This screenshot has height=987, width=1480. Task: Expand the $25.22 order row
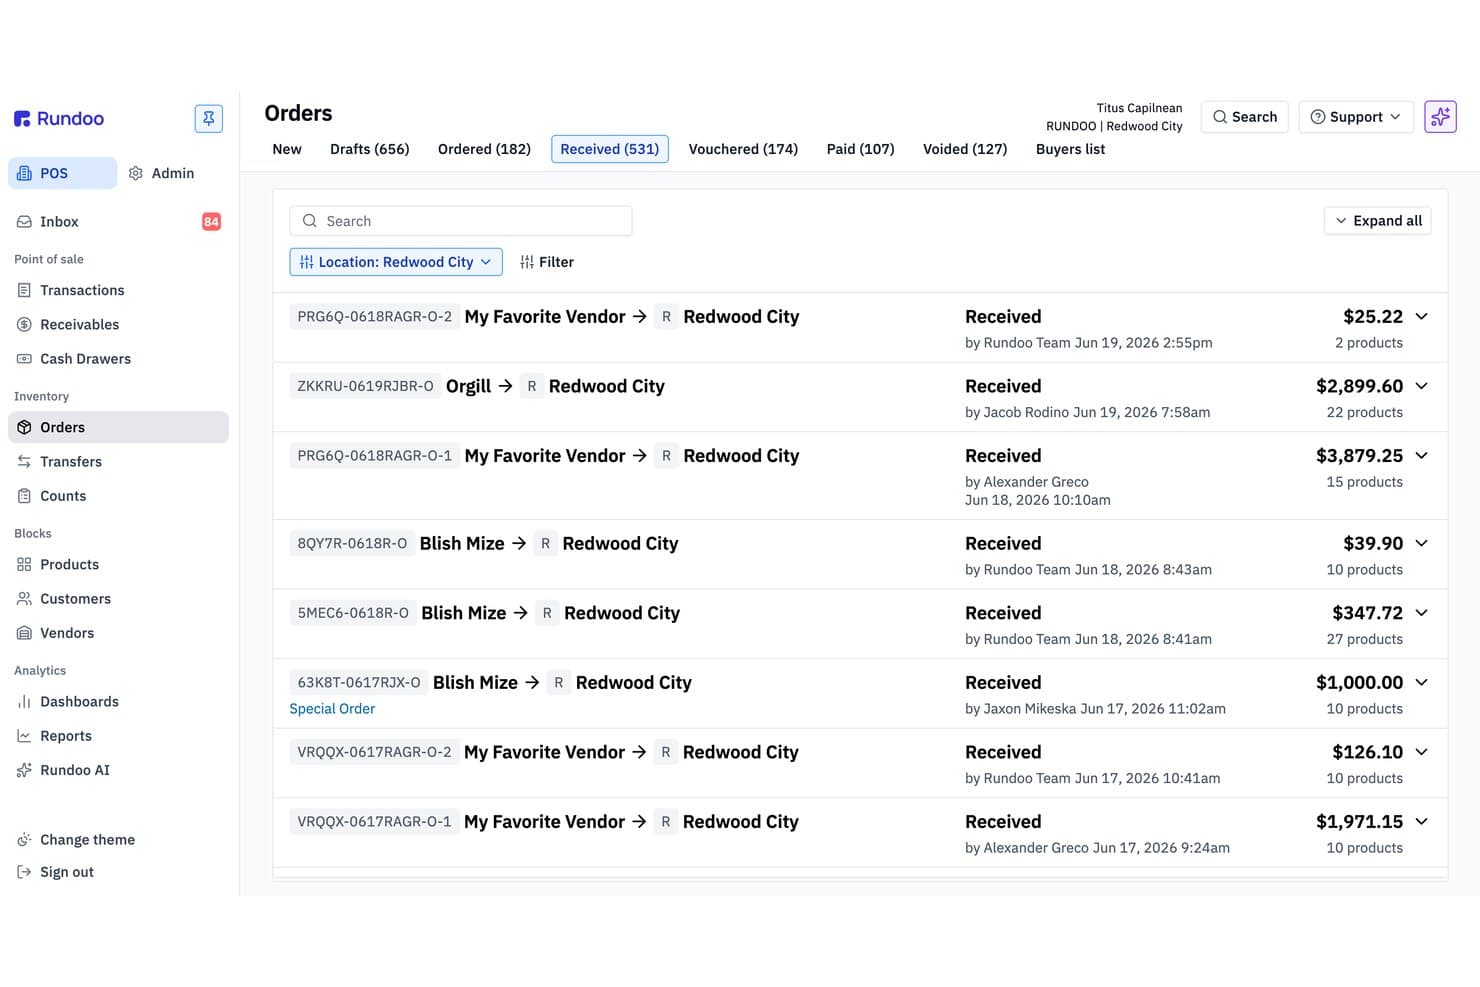[1421, 317]
